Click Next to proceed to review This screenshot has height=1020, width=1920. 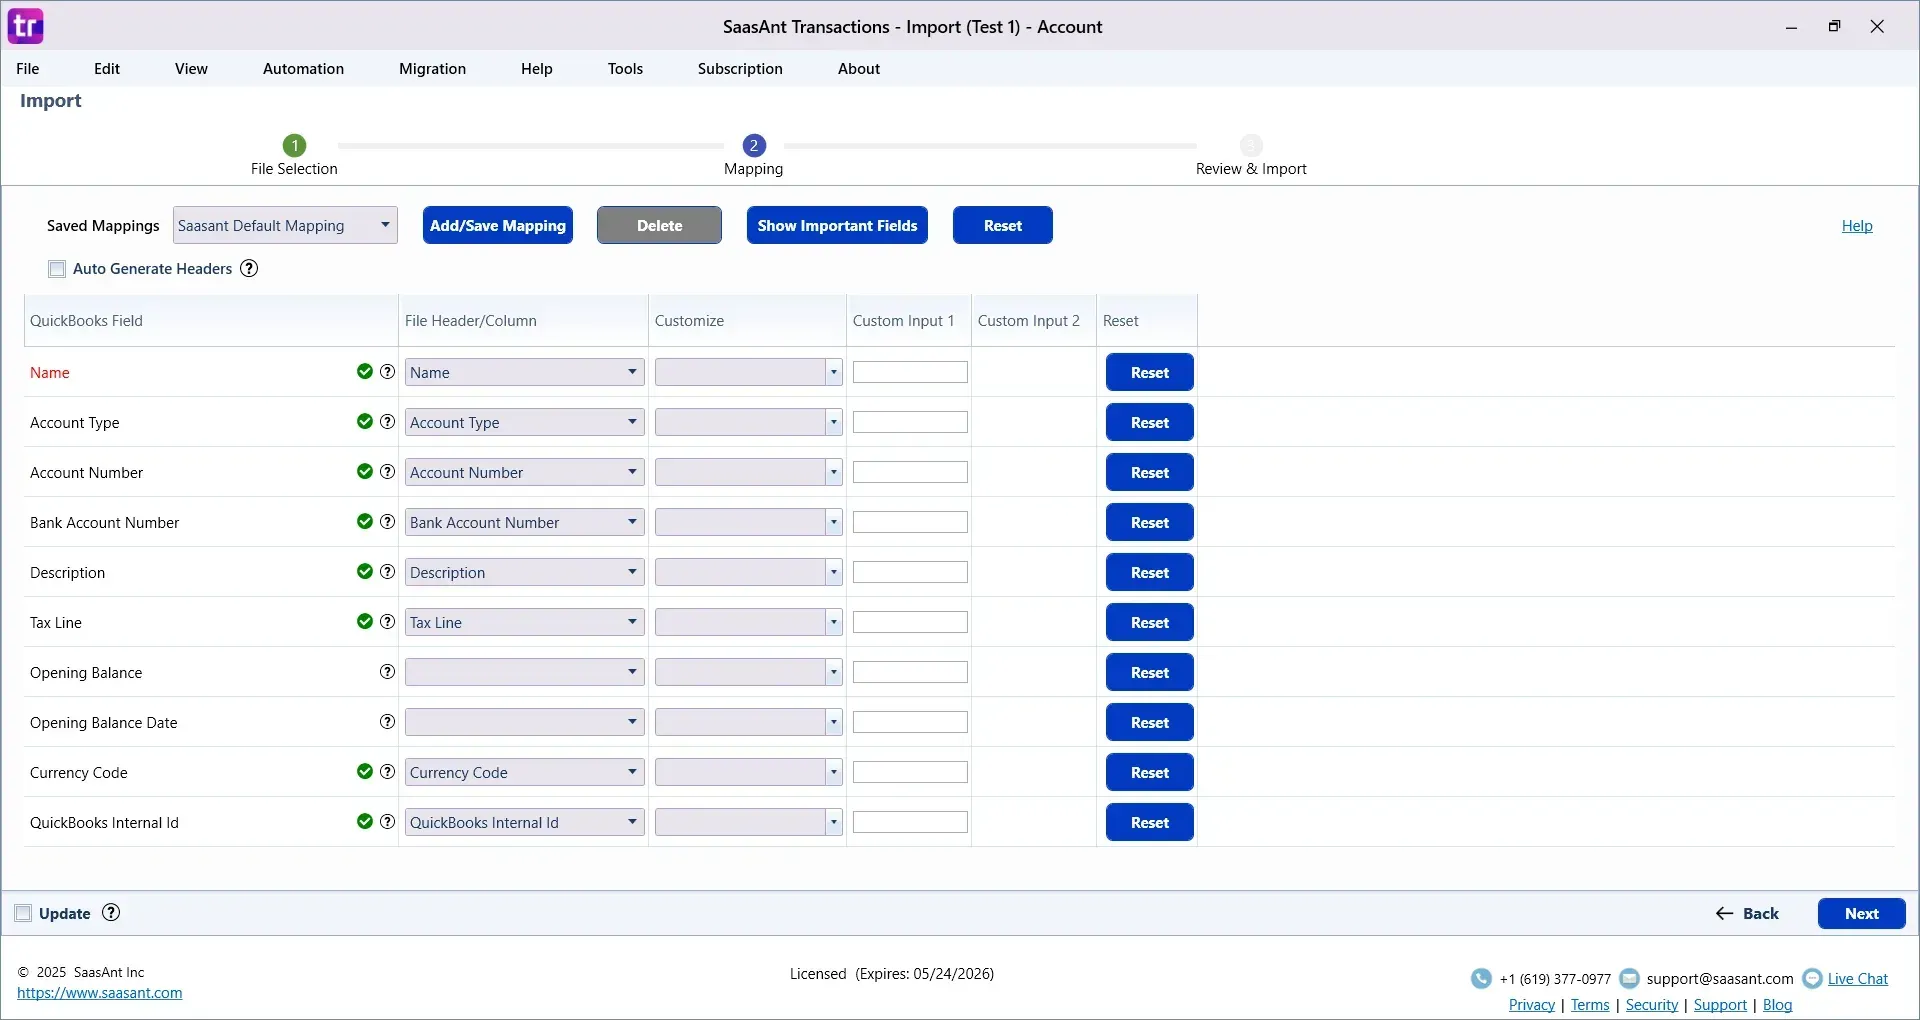[1860, 913]
